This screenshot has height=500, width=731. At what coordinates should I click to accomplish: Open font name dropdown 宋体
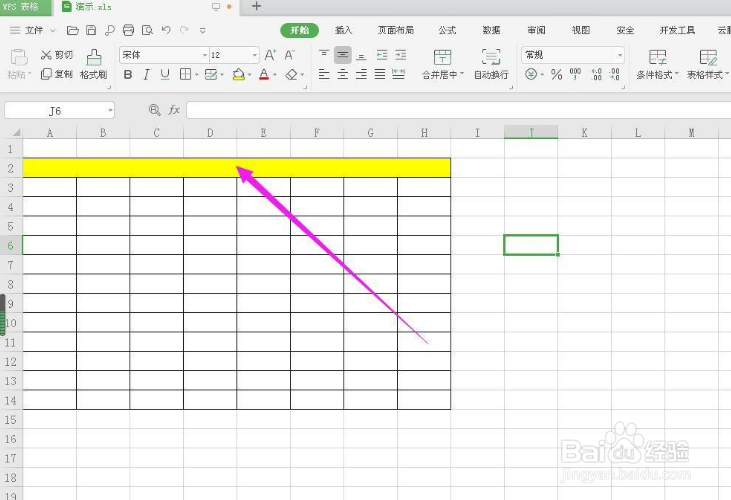click(x=205, y=55)
